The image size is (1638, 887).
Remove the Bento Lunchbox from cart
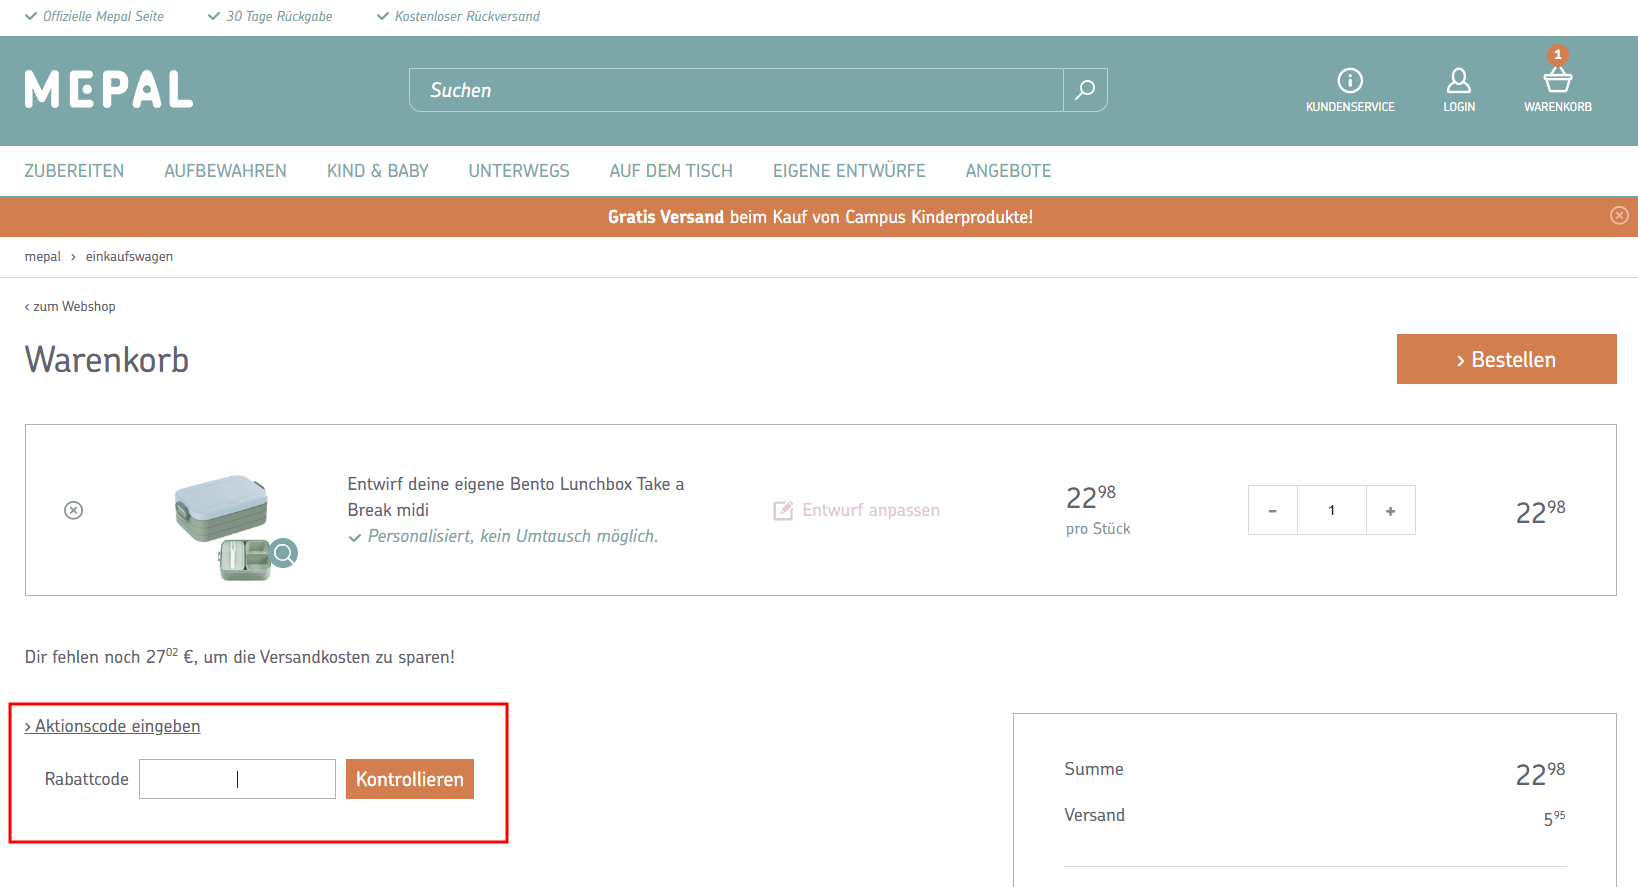coord(73,510)
